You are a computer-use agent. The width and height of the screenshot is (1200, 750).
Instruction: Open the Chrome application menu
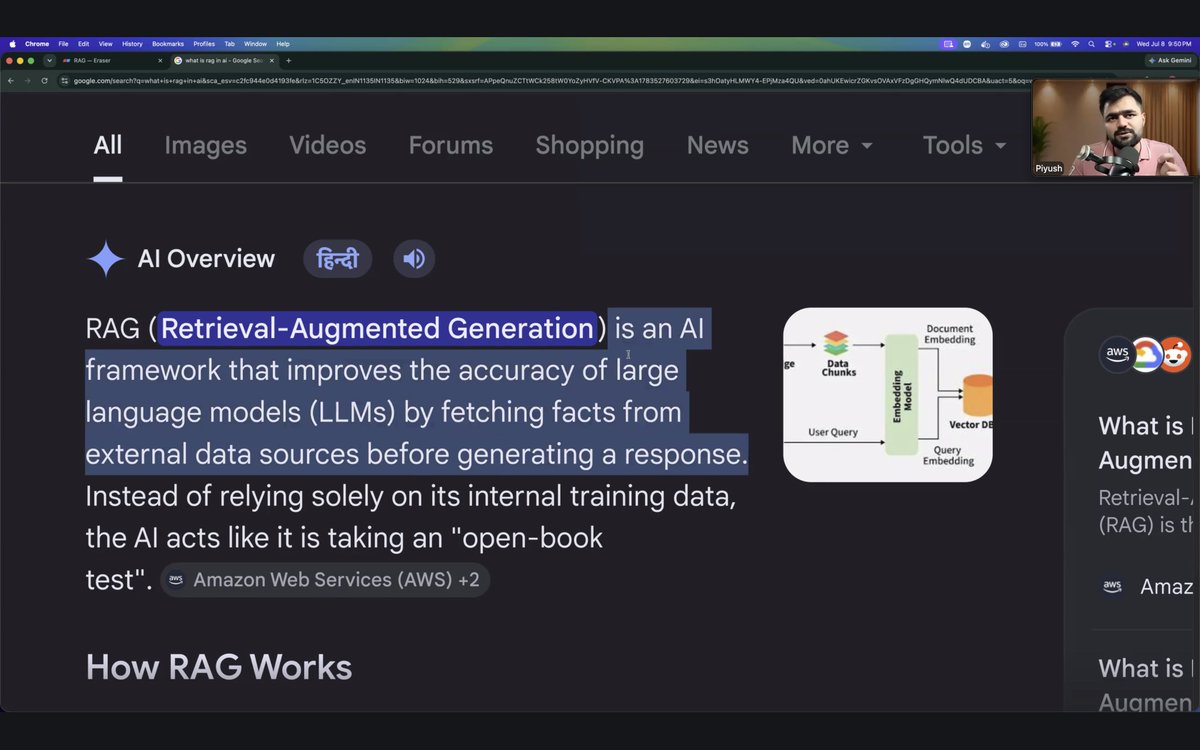tap(37, 44)
